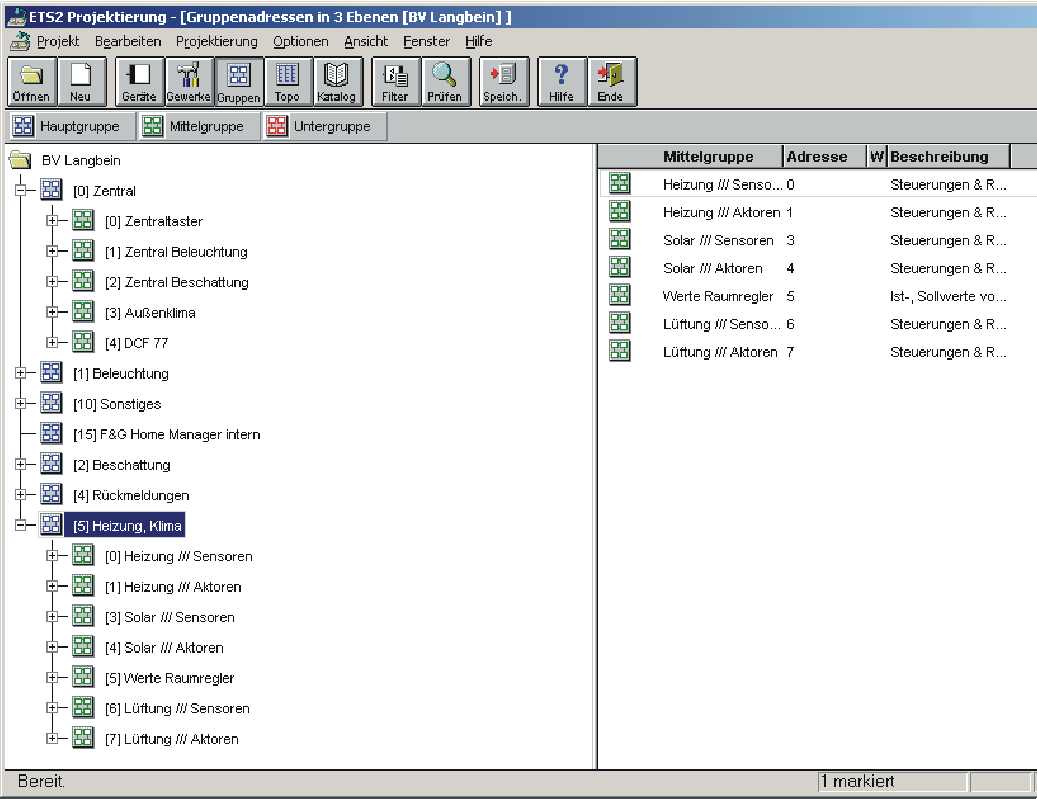Click the Prüfen magnifier icon
1037x799 pixels.
coord(445,81)
